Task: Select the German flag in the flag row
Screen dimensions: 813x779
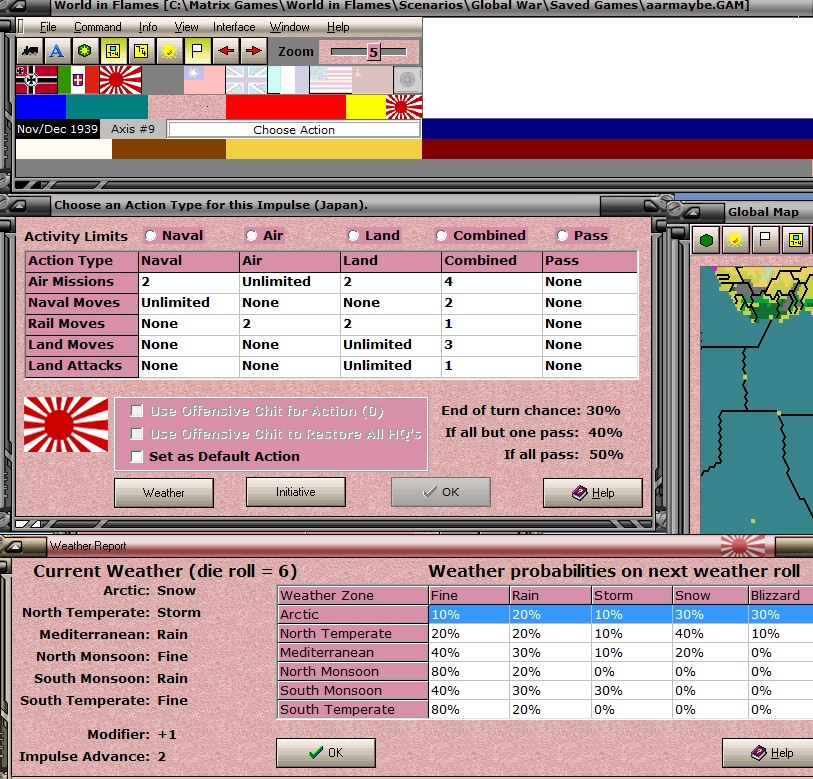Action: pos(37,80)
